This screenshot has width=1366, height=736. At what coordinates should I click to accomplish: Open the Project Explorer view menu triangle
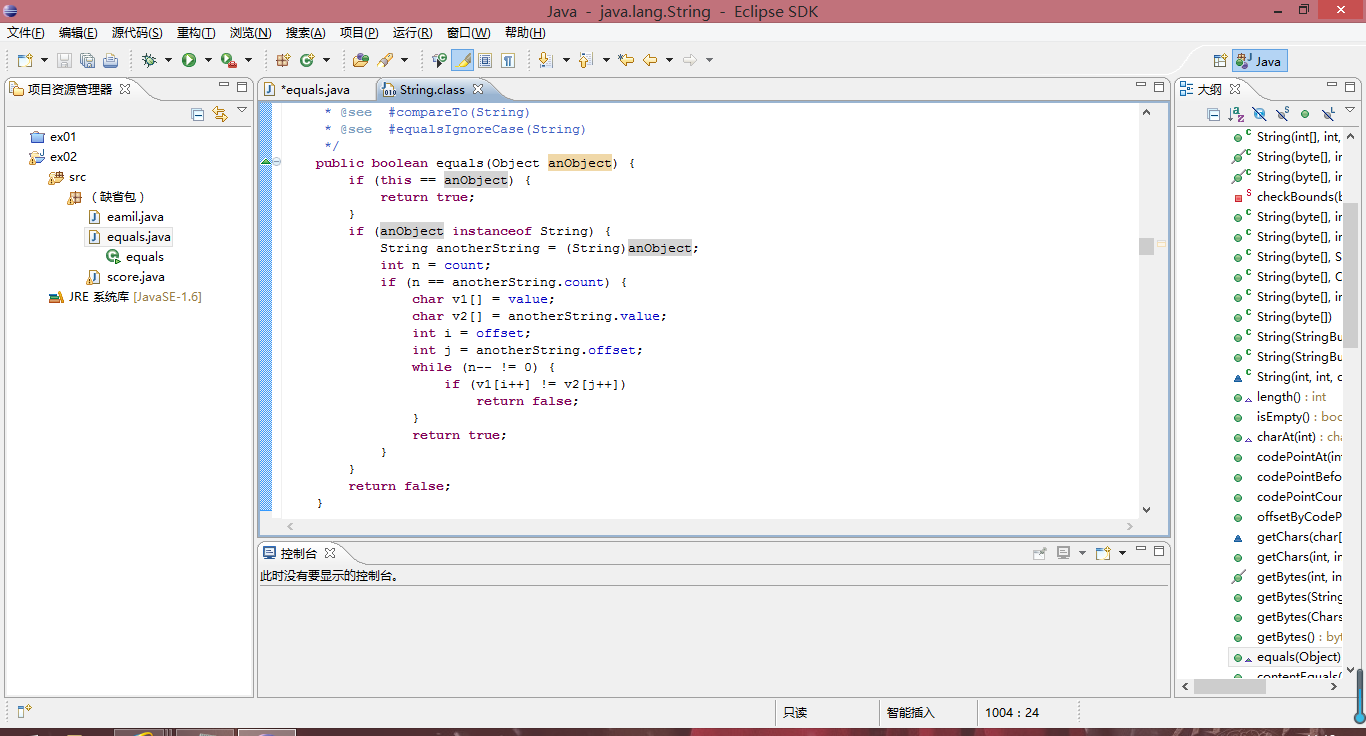(x=242, y=110)
